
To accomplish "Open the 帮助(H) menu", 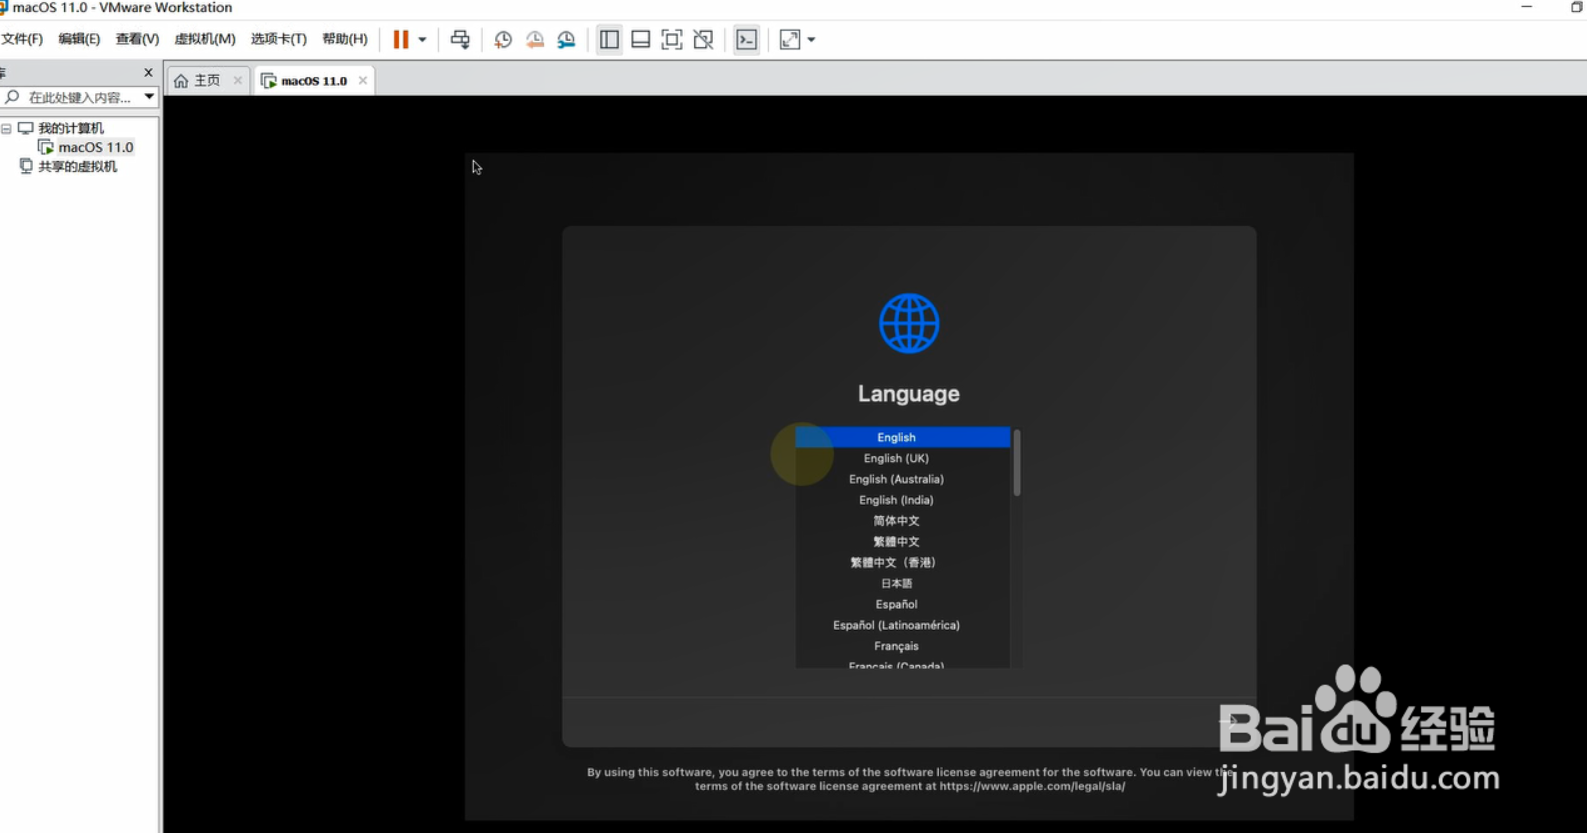I will coord(345,39).
